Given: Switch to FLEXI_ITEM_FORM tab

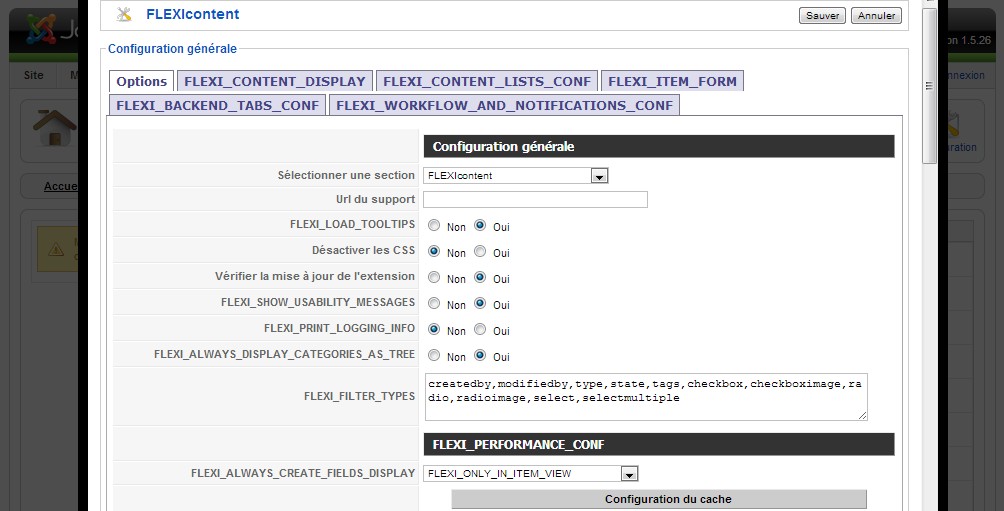Looking at the screenshot, I should pyautogui.click(x=672, y=81).
